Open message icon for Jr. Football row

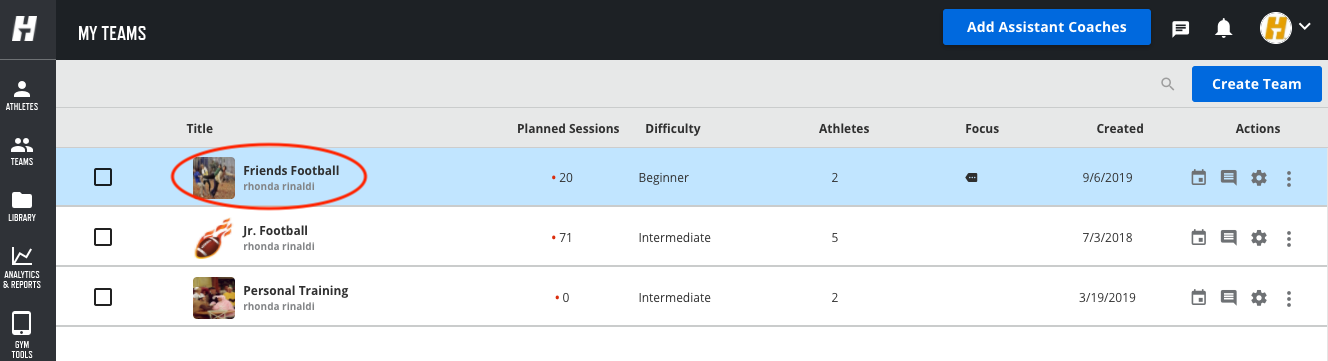coord(1229,238)
